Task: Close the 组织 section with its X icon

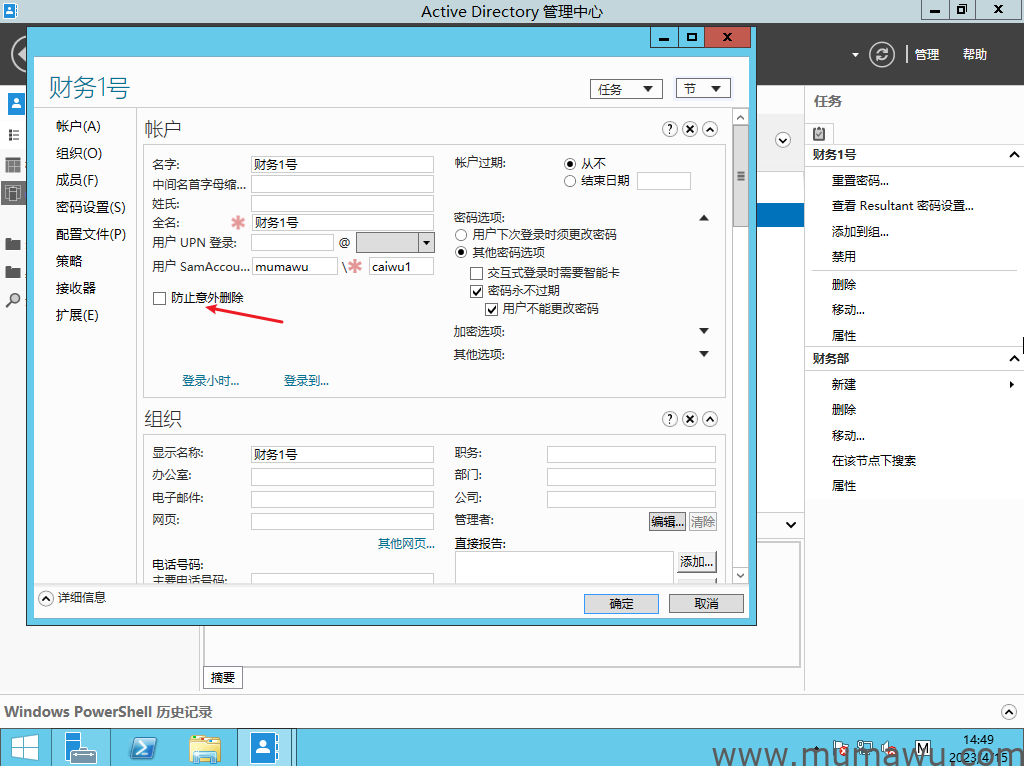Action: click(690, 419)
